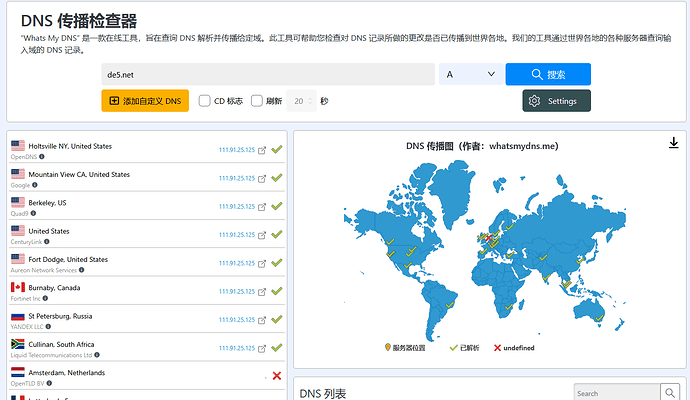Enable the refresh checkbox
This screenshot has width=690, height=400.
257,101
